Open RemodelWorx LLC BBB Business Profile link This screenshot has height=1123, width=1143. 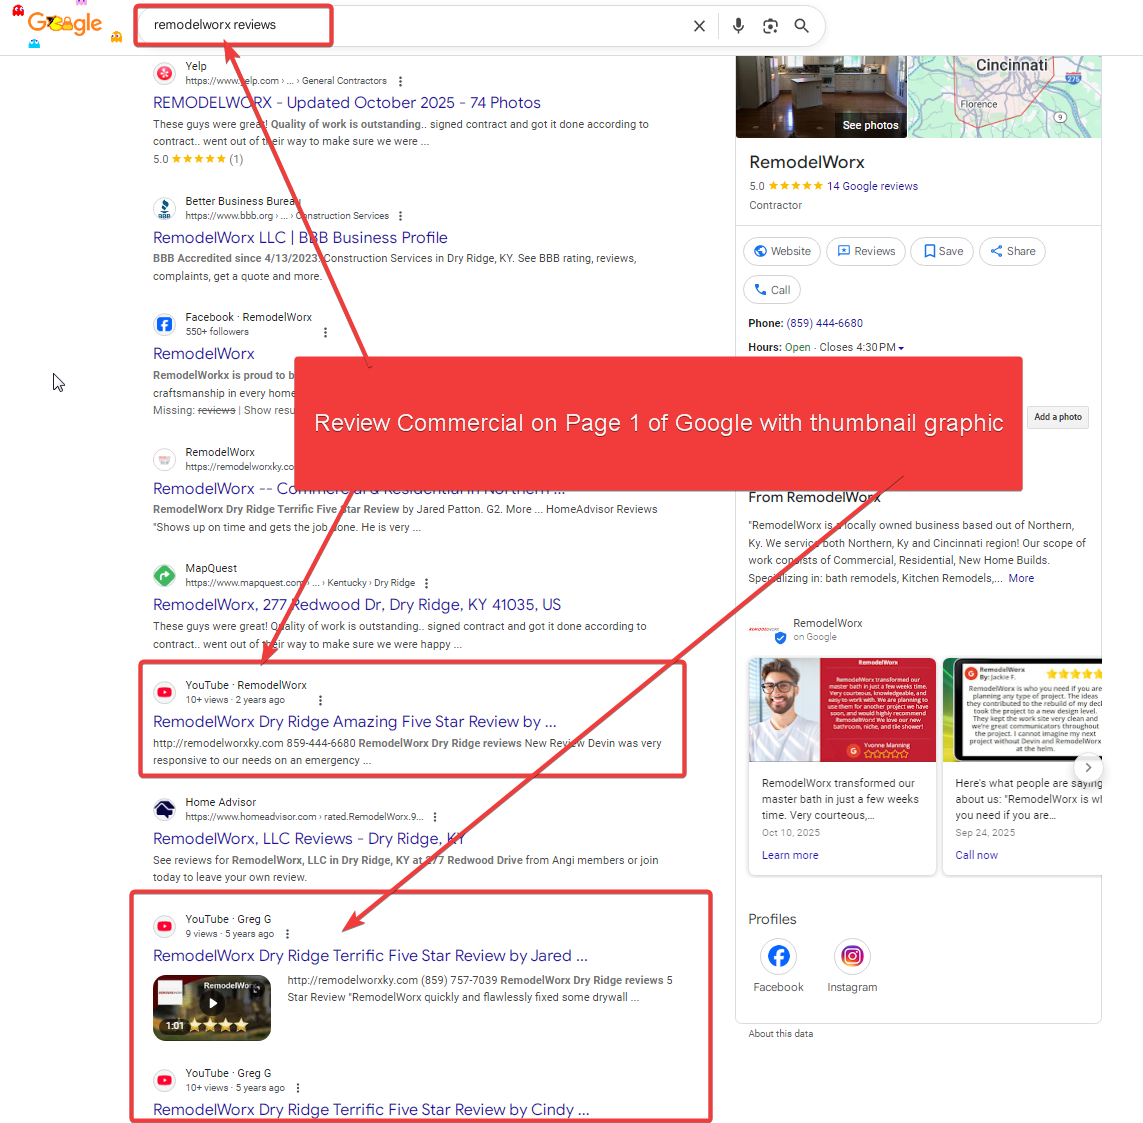click(x=300, y=238)
